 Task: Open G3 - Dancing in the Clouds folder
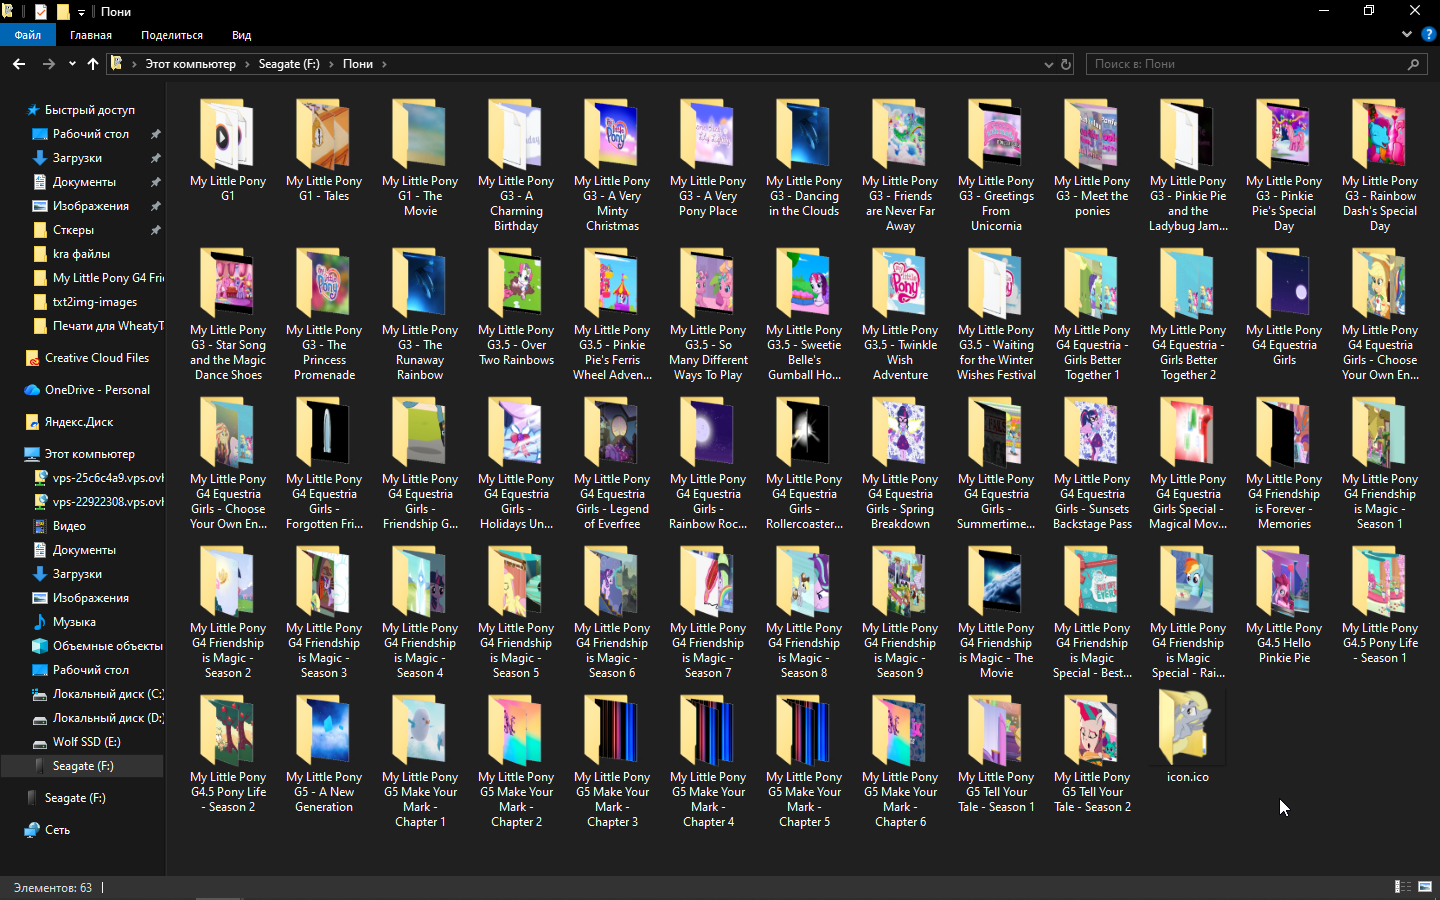click(x=804, y=158)
